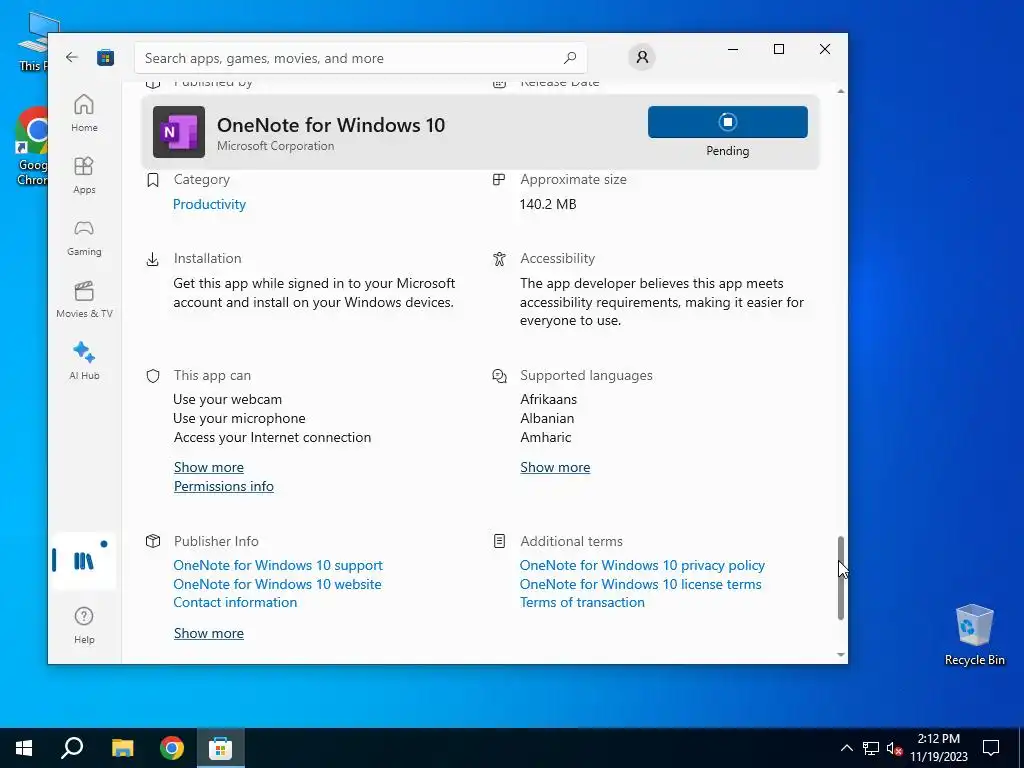The width and height of the screenshot is (1024, 768).
Task: Open OneNote for Windows 10 license terms
Action: (641, 584)
